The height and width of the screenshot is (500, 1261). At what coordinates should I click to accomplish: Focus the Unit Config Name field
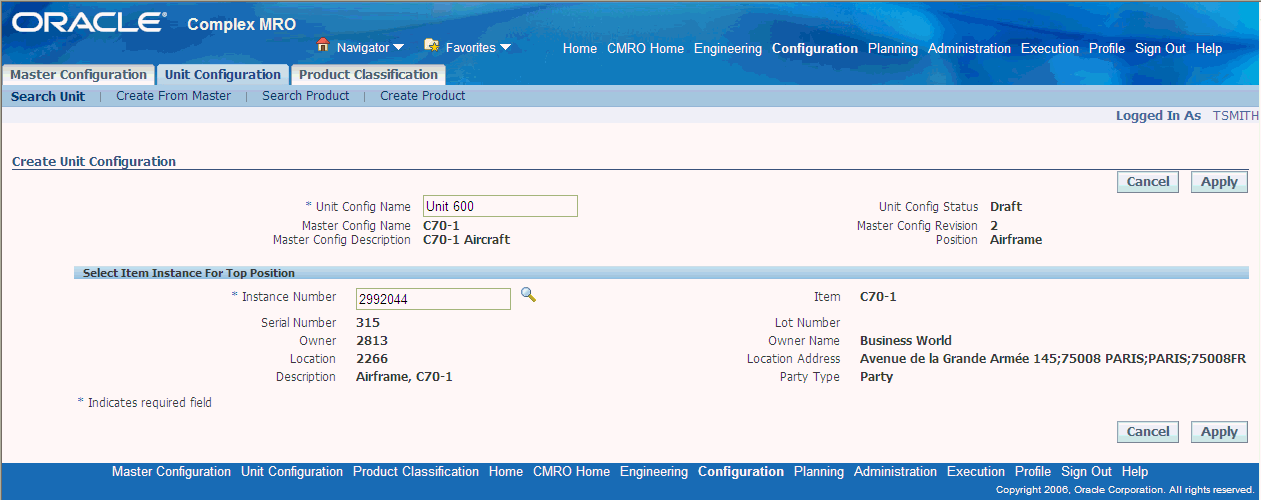point(500,206)
